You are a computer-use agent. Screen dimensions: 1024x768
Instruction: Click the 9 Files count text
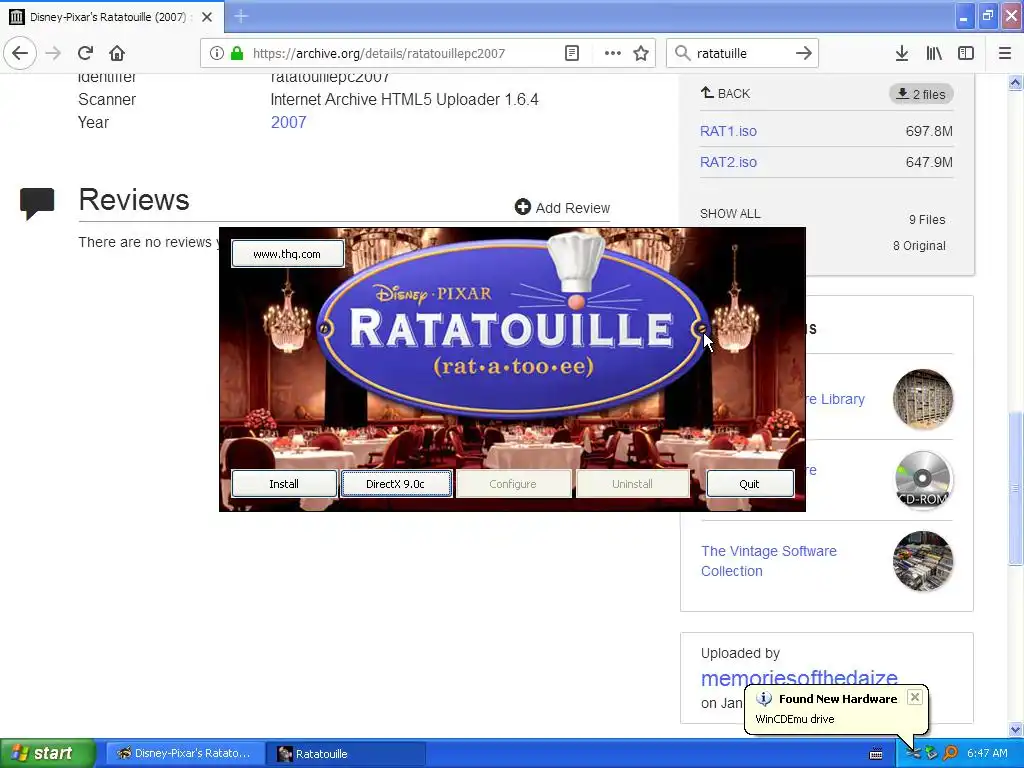coord(927,219)
